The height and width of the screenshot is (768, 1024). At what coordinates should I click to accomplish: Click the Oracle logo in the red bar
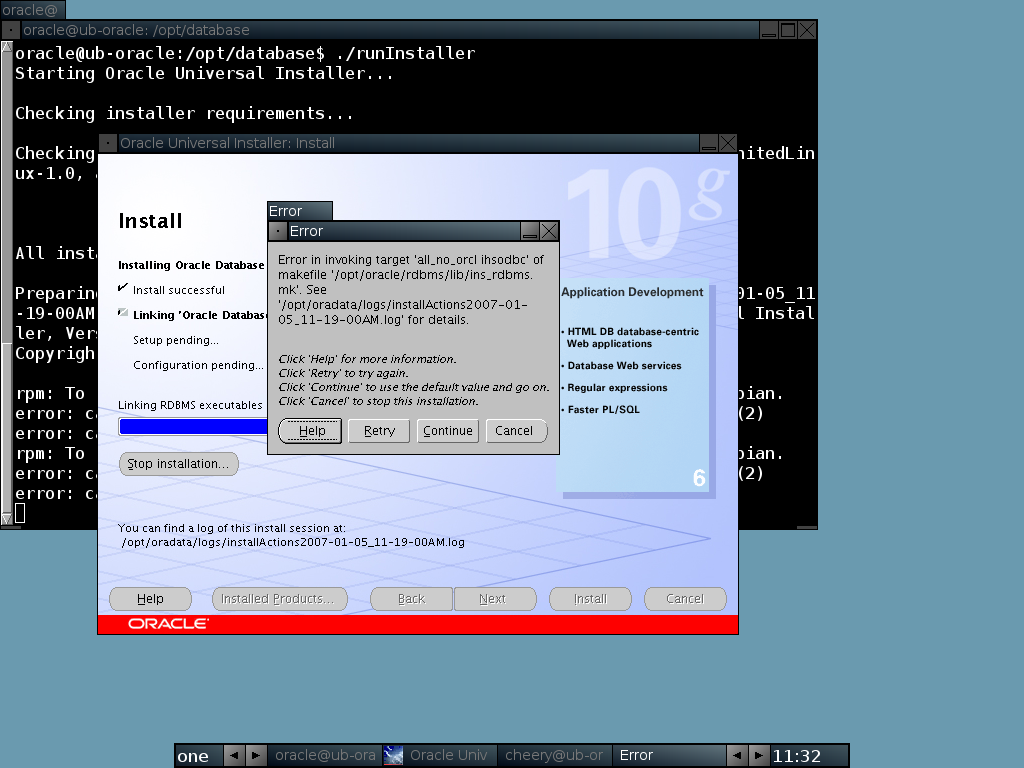168,624
